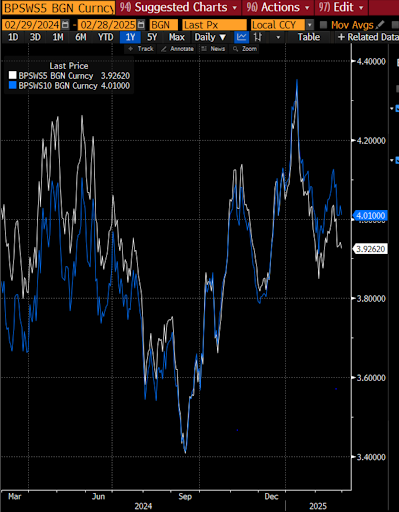Select the 3D range tab

[35, 37]
